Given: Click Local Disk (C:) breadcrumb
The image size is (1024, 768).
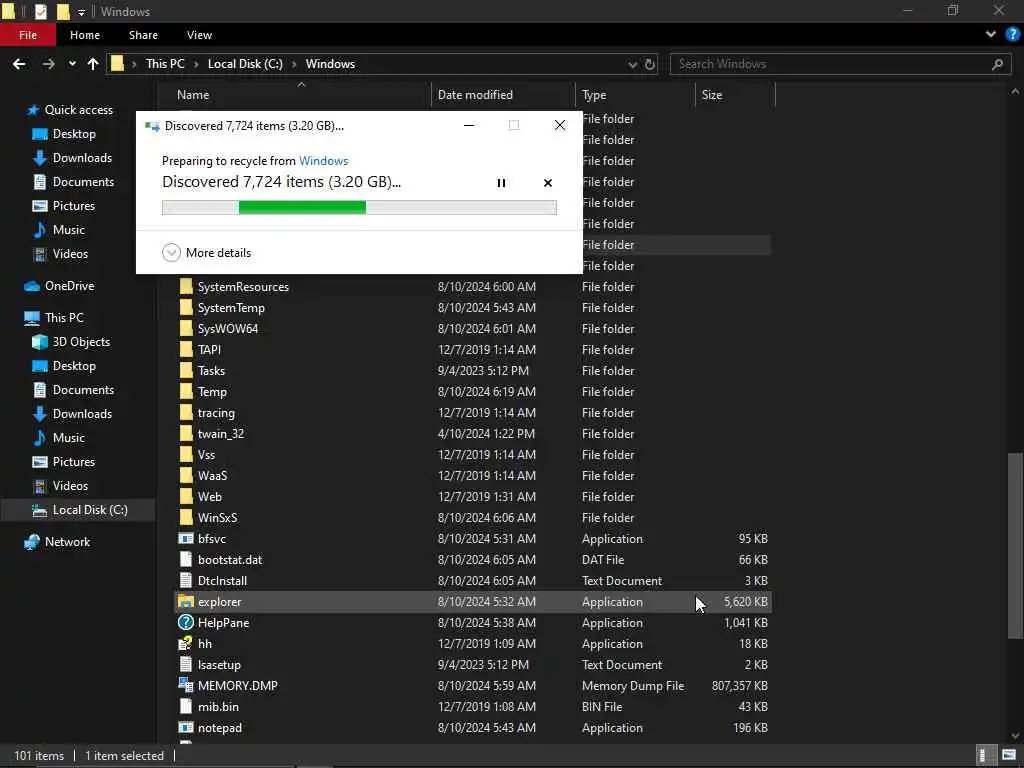Looking at the screenshot, I should point(245,64).
